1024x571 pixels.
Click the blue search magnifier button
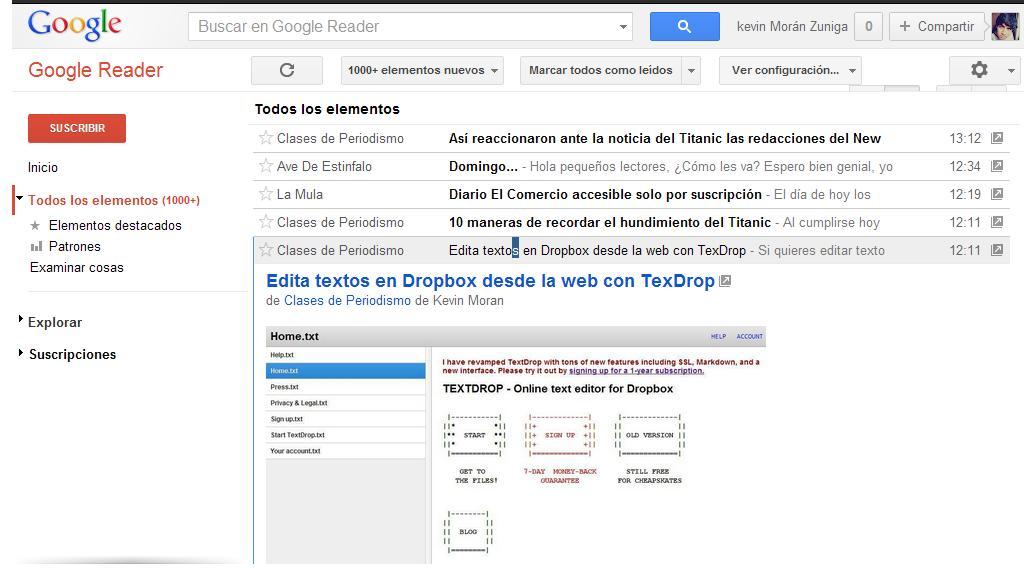pos(684,27)
